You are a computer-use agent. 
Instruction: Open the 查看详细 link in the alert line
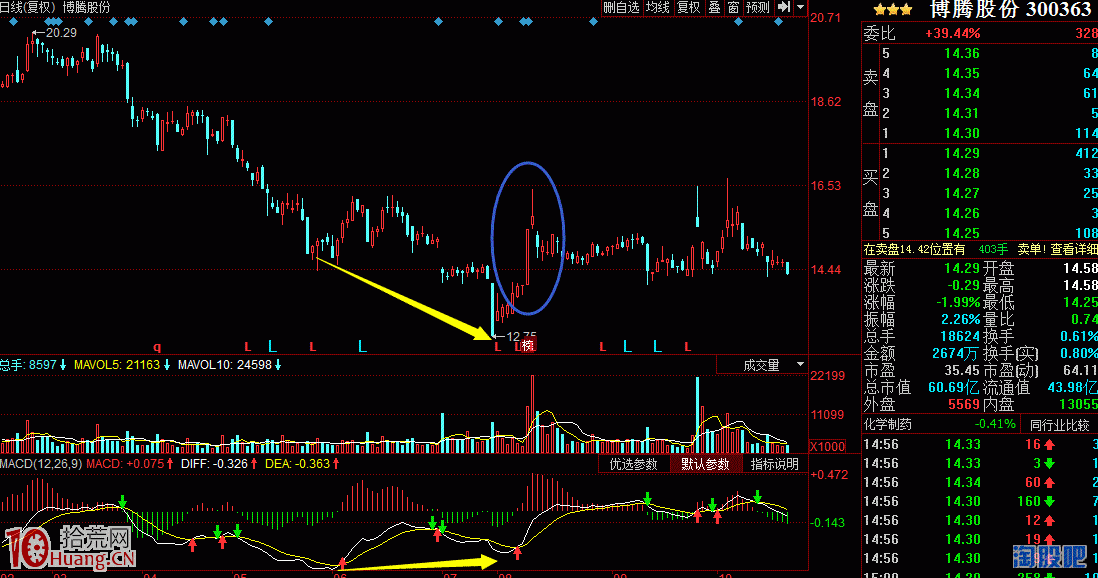coord(1073,249)
